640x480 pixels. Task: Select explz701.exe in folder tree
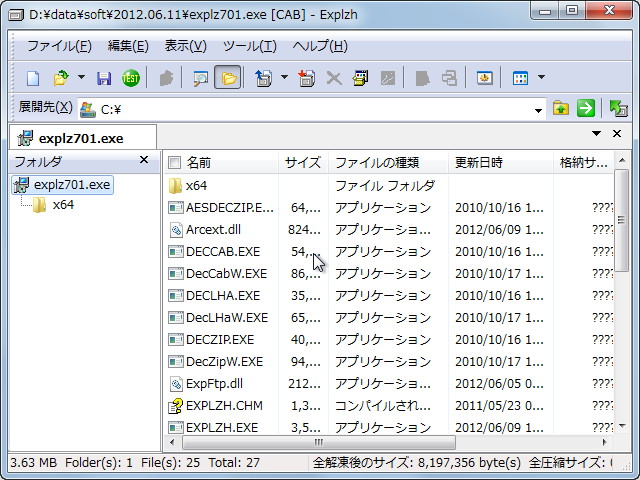coord(63,185)
